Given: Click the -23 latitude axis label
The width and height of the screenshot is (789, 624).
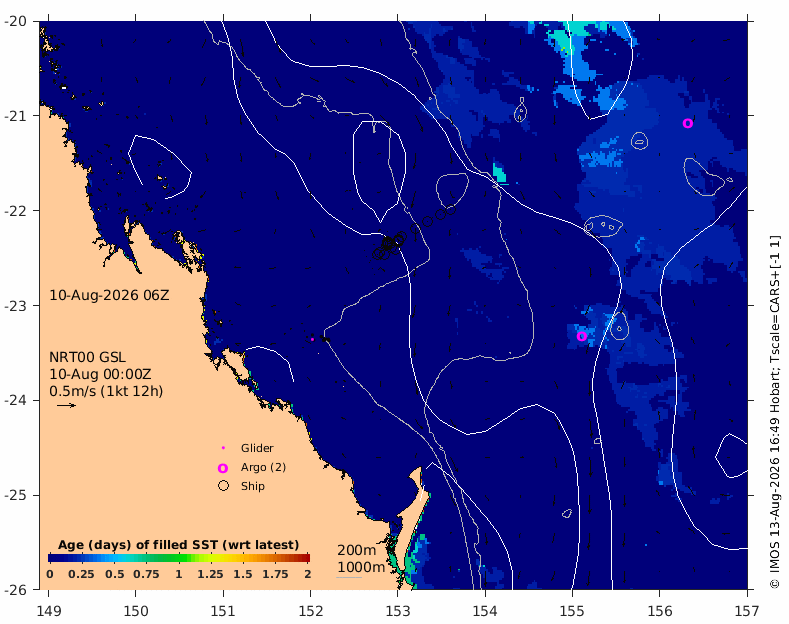Looking at the screenshot, I should (16, 305).
